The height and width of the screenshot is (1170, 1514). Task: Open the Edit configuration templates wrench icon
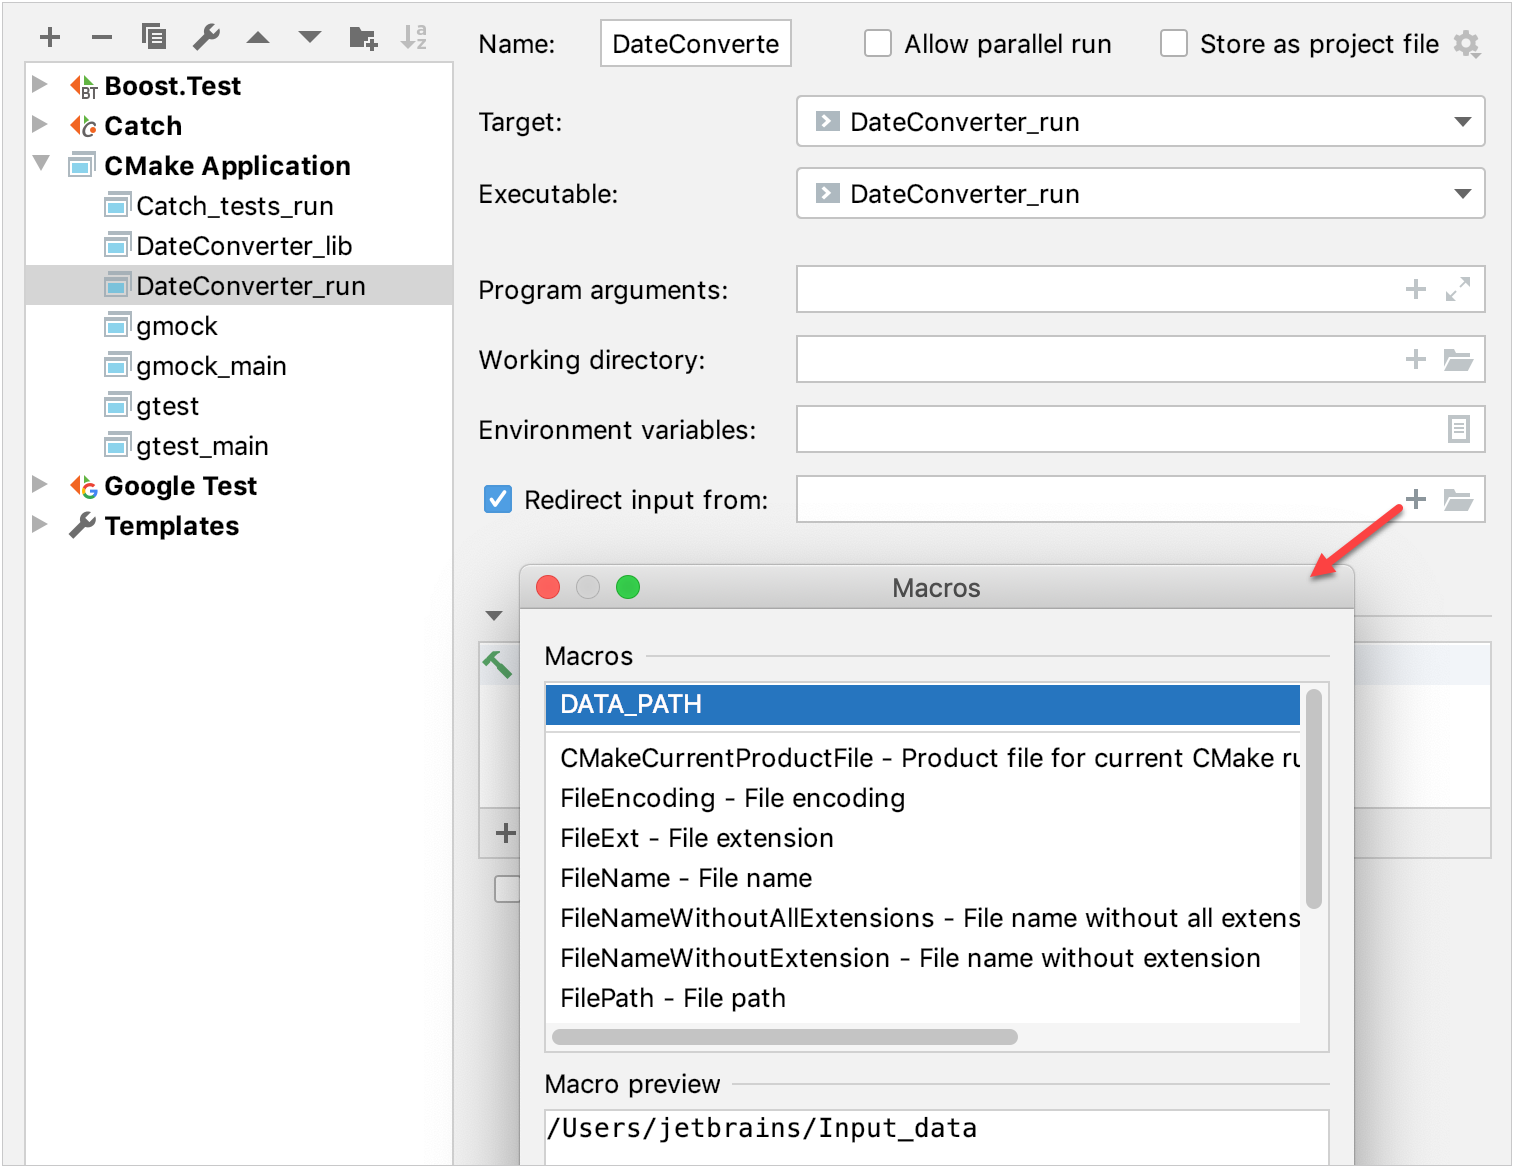[x=206, y=37]
